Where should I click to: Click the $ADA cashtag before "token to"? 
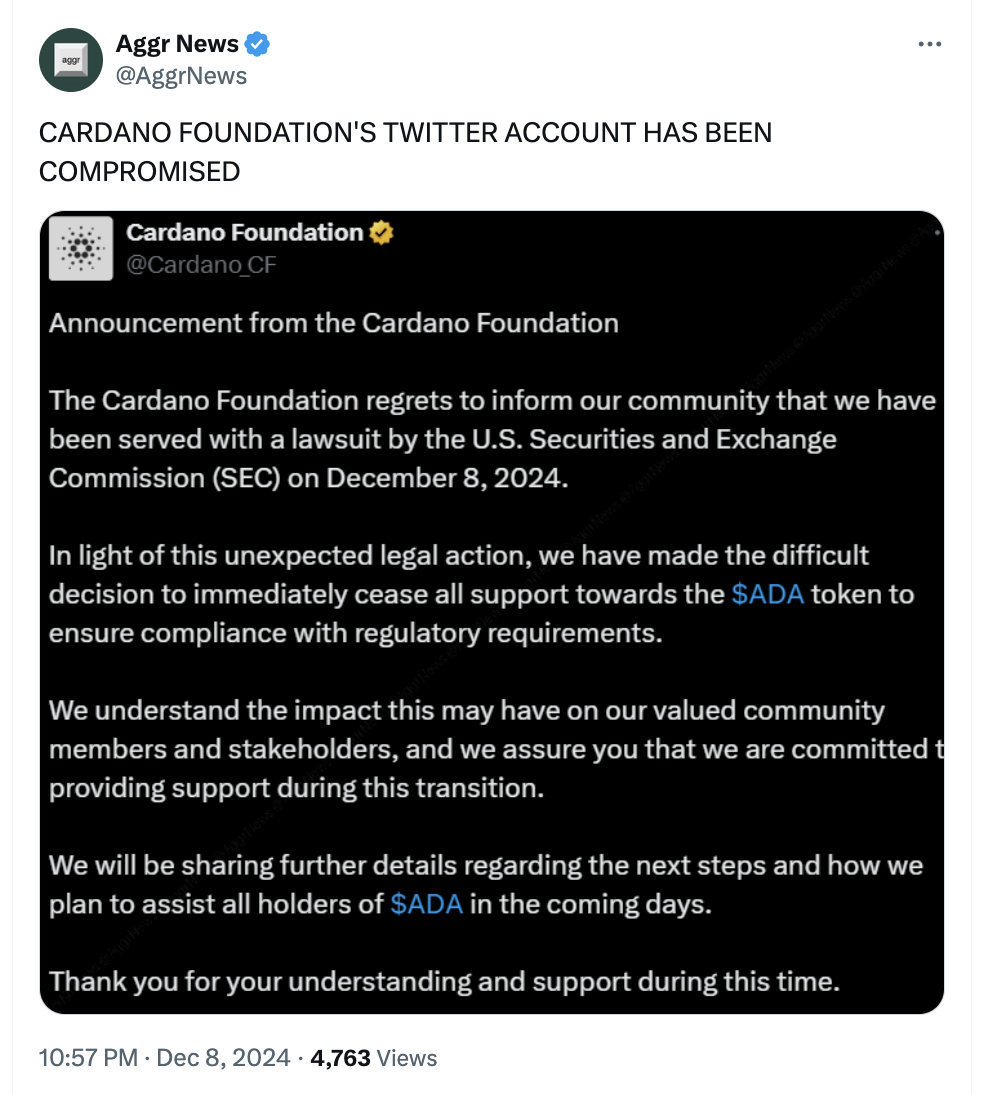click(x=767, y=594)
